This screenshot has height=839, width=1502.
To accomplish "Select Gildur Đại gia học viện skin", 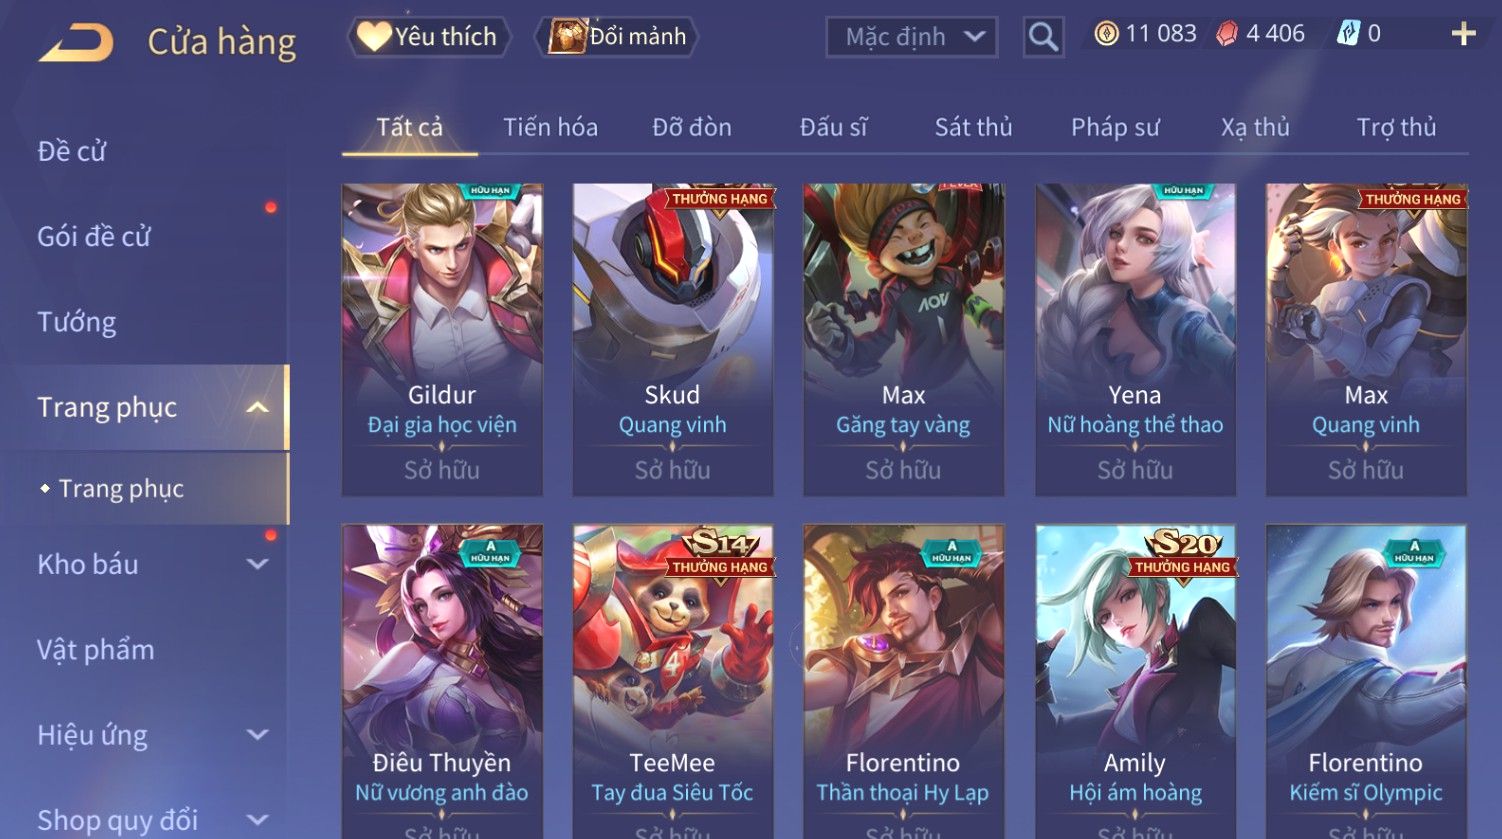I will pos(442,340).
